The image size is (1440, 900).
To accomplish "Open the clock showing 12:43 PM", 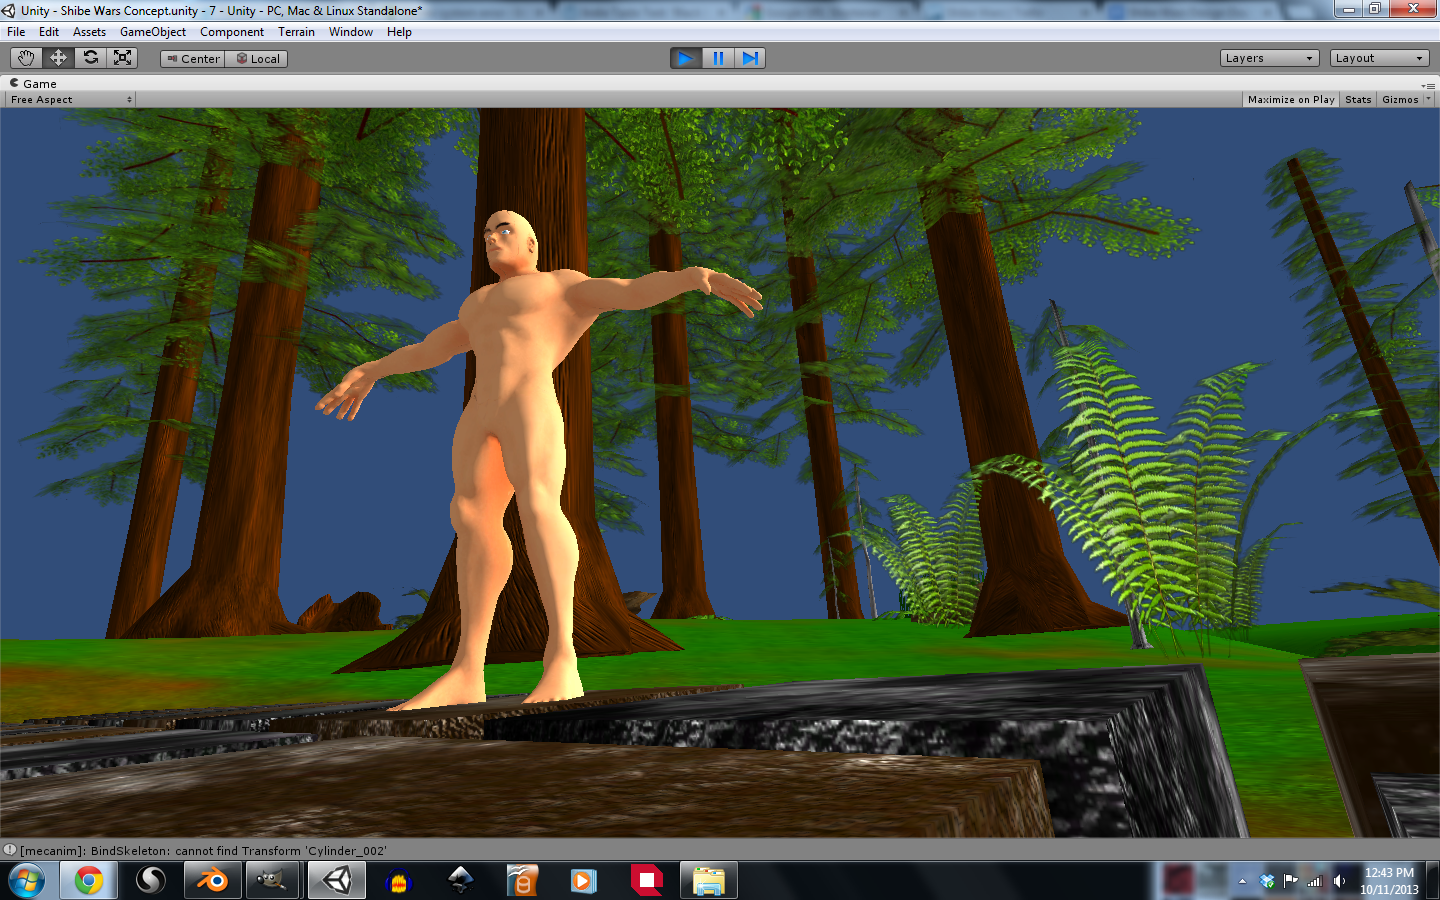I will tap(1389, 881).
